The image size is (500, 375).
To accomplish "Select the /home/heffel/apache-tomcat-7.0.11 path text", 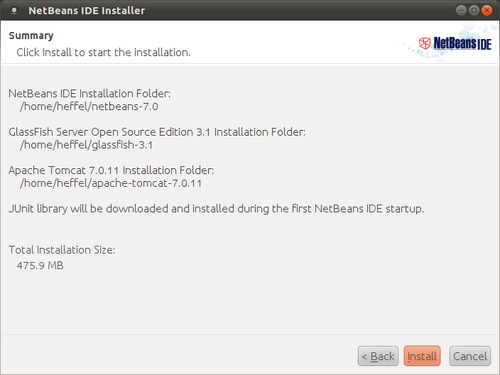I will (111, 183).
